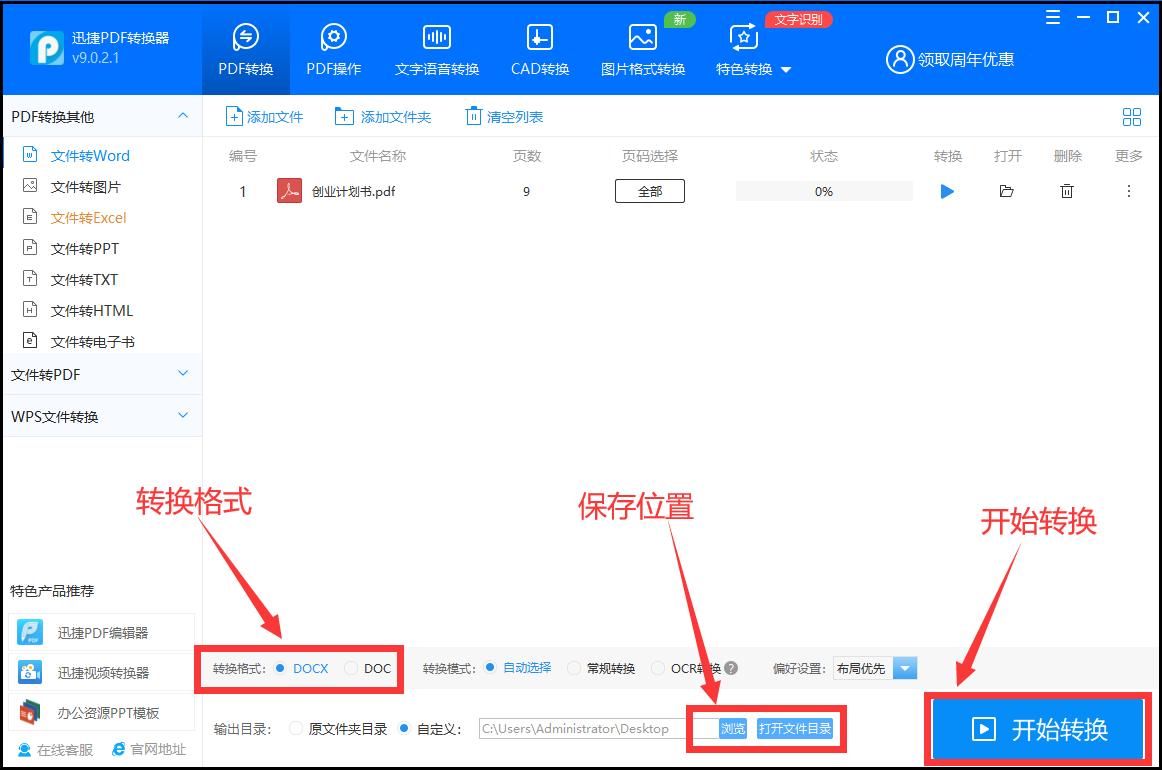
Task: Start converting 创业计划书.pdf with the play icon
Action: pyautogui.click(x=947, y=191)
